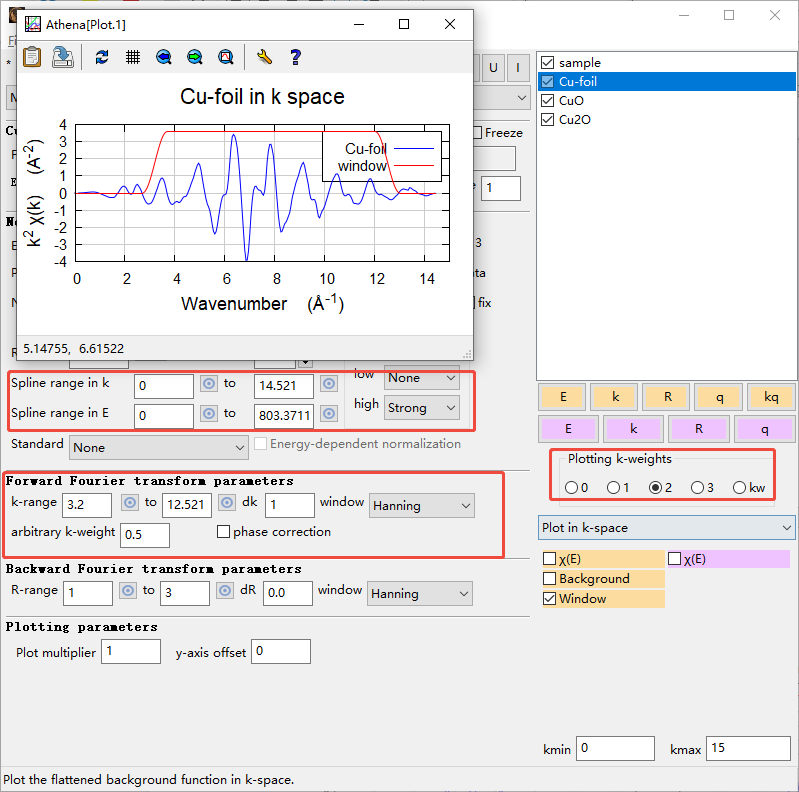Toggle the plot grid icon
This screenshot has height=792, width=799.
point(132,57)
